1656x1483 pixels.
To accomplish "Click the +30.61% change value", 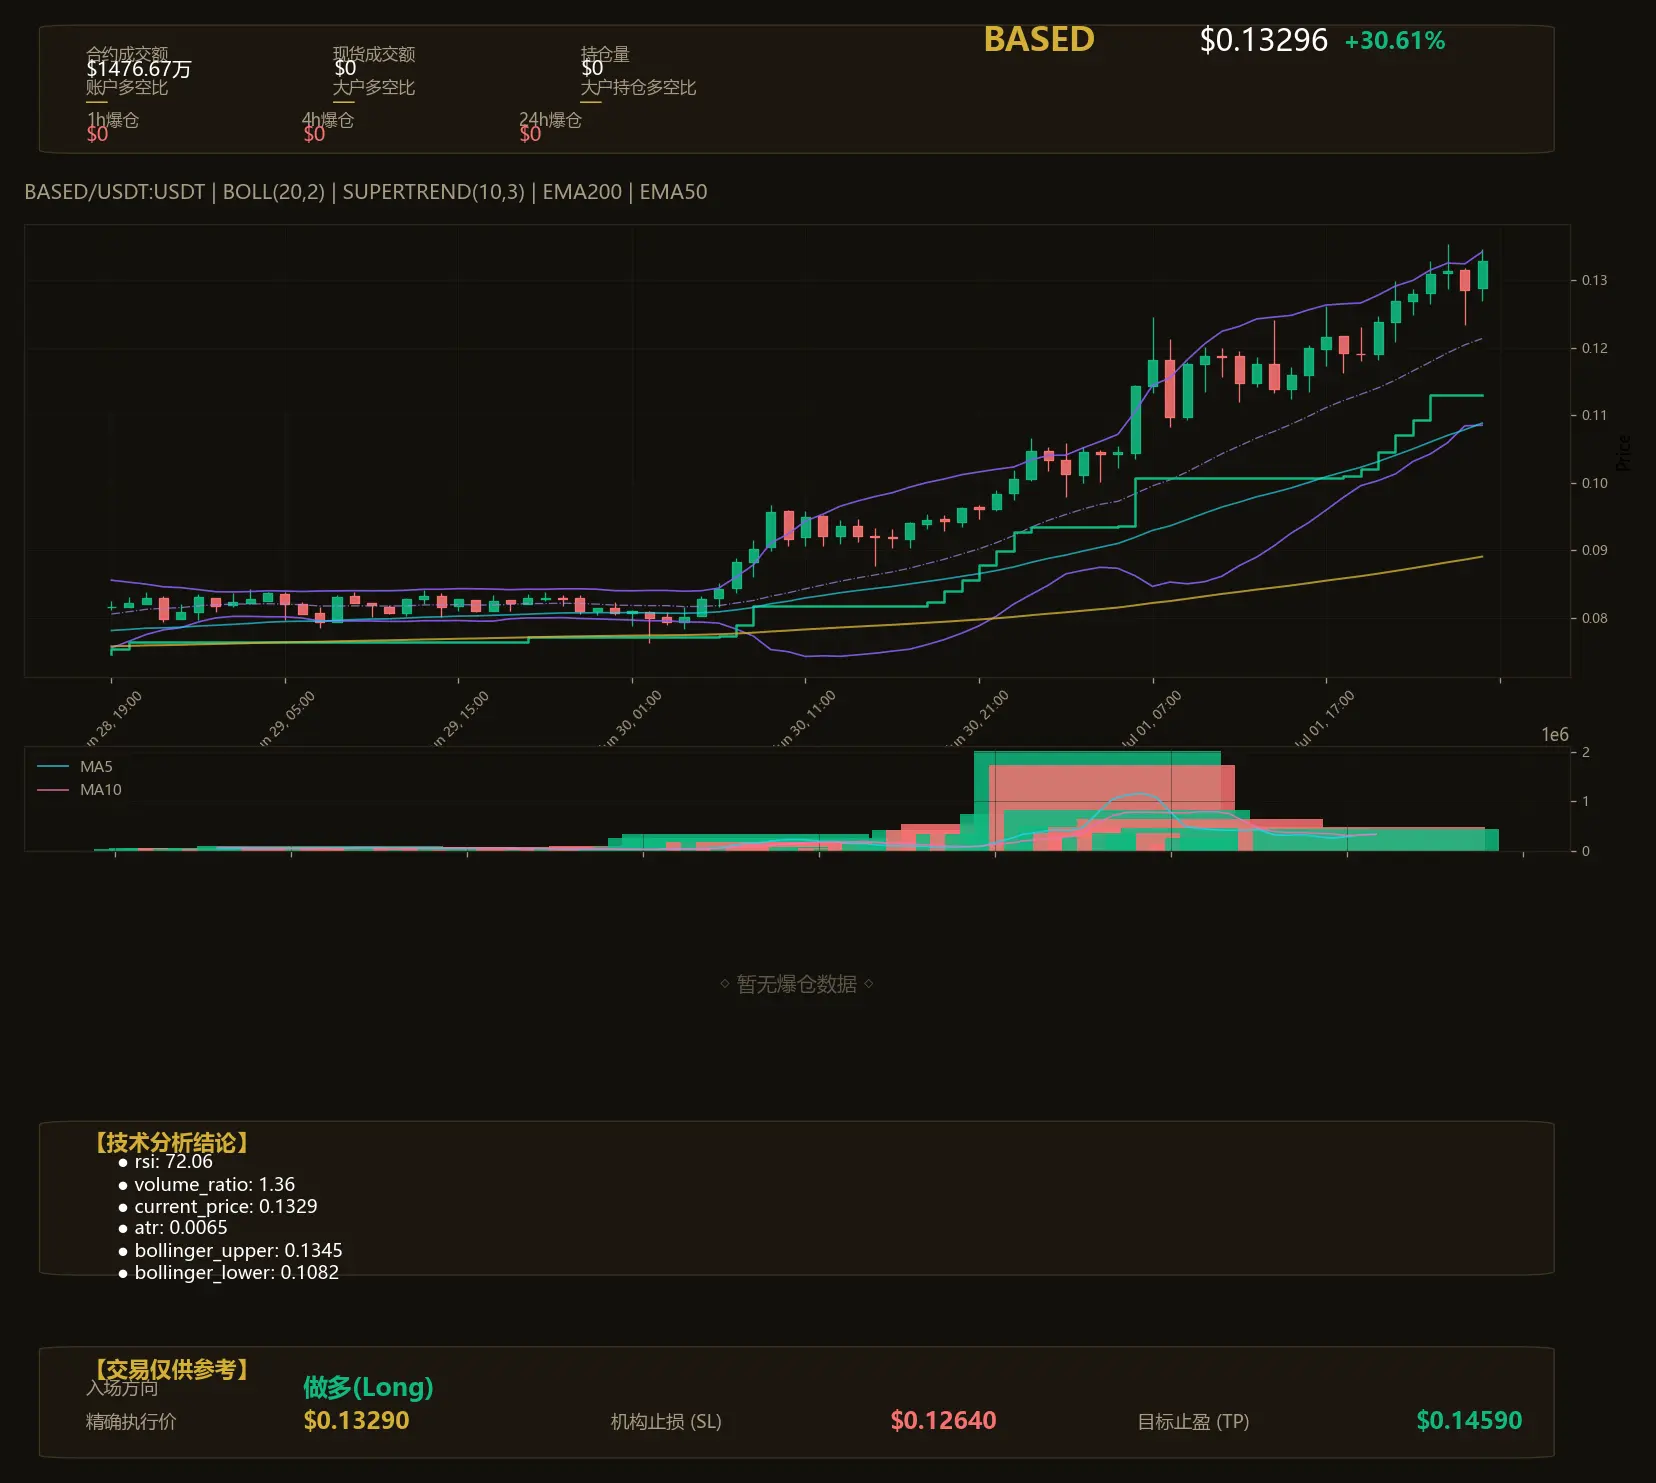I will pos(1395,41).
